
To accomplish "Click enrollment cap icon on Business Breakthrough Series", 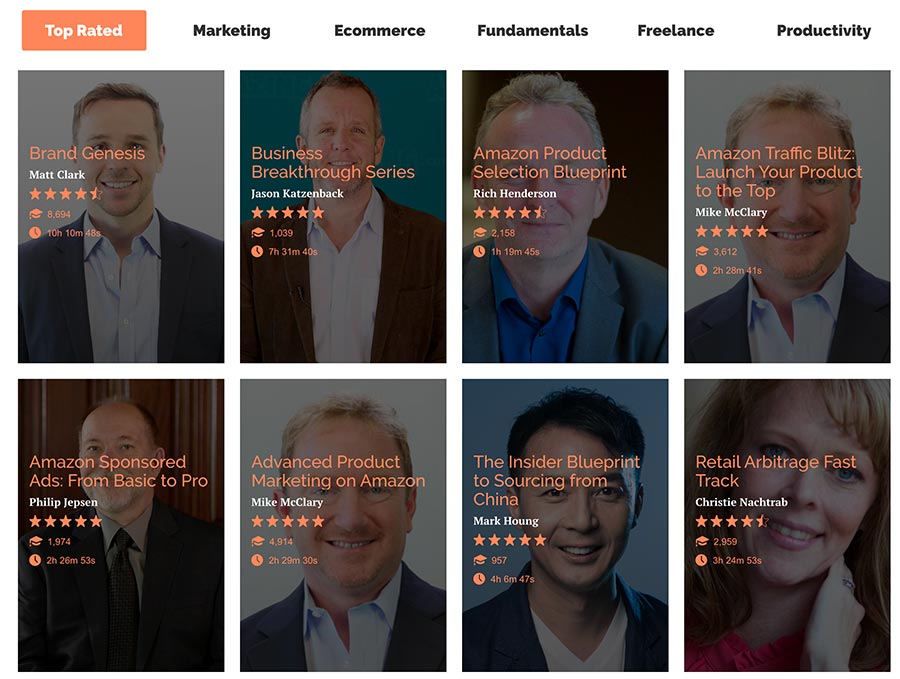I will pyautogui.click(x=257, y=233).
